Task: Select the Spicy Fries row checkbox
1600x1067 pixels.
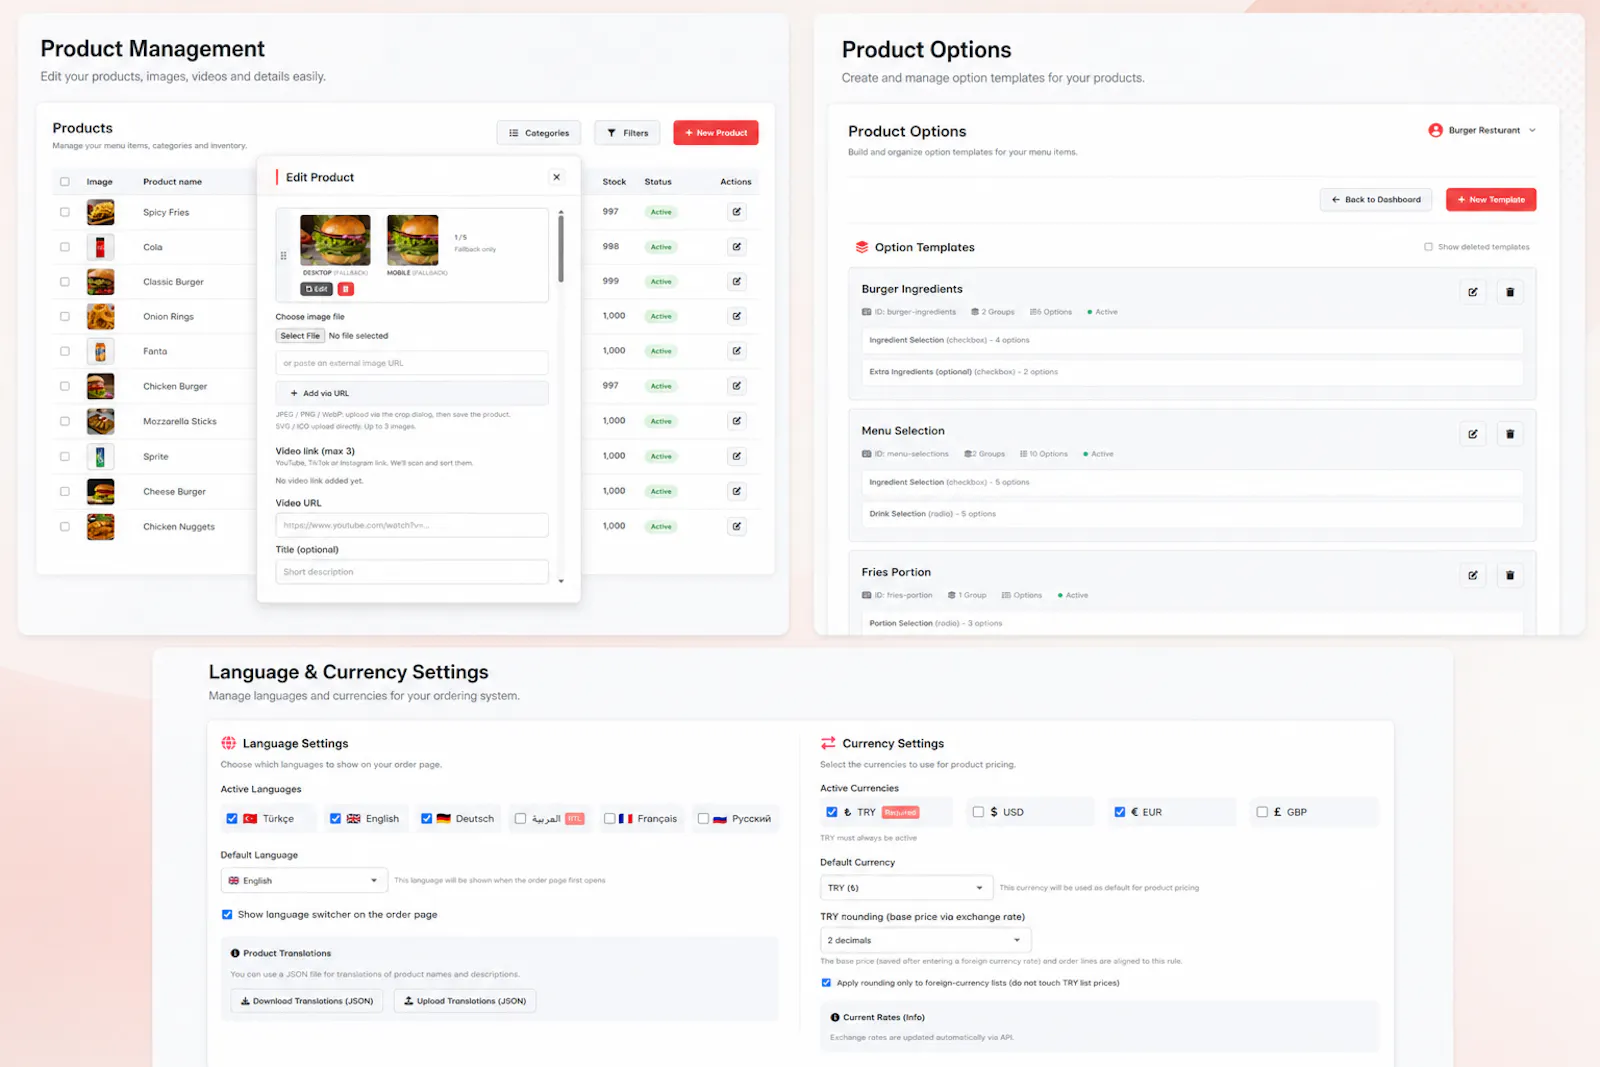Action: point(65,212)
